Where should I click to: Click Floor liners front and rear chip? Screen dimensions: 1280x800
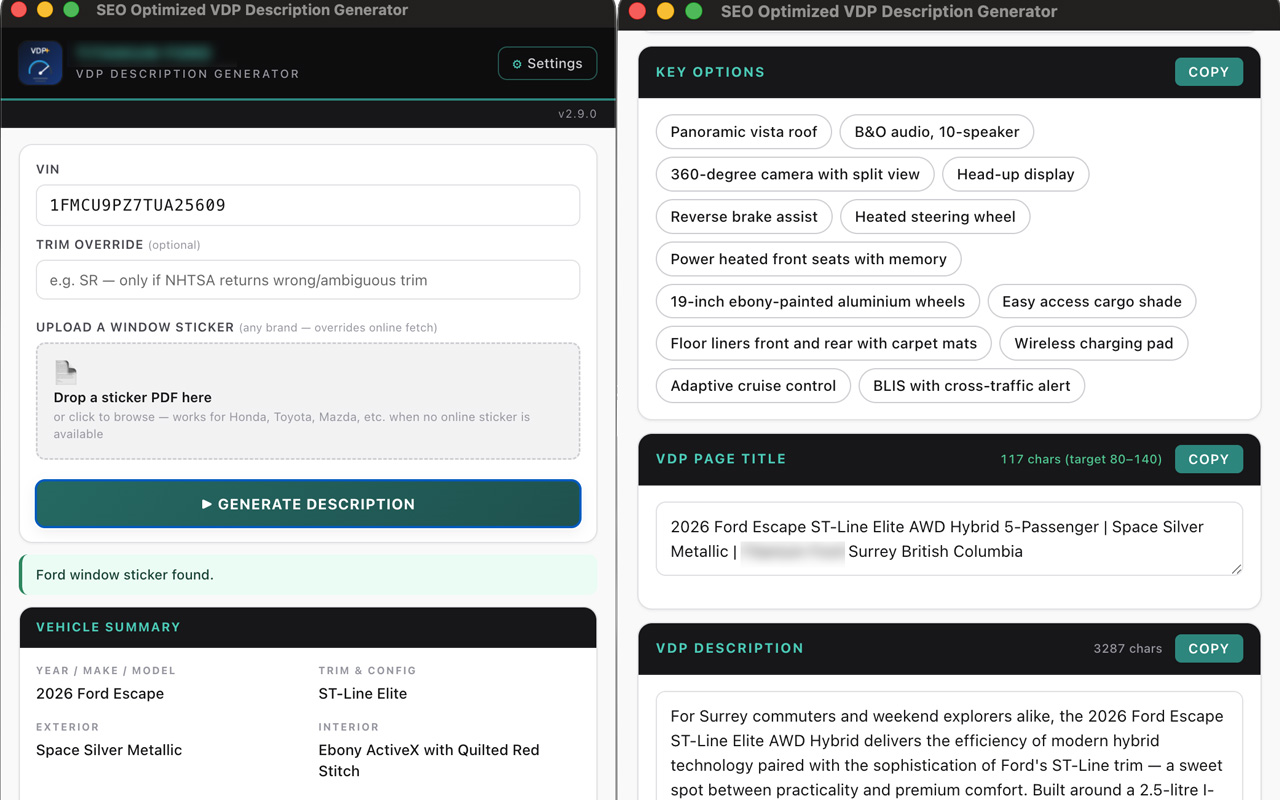824,343
